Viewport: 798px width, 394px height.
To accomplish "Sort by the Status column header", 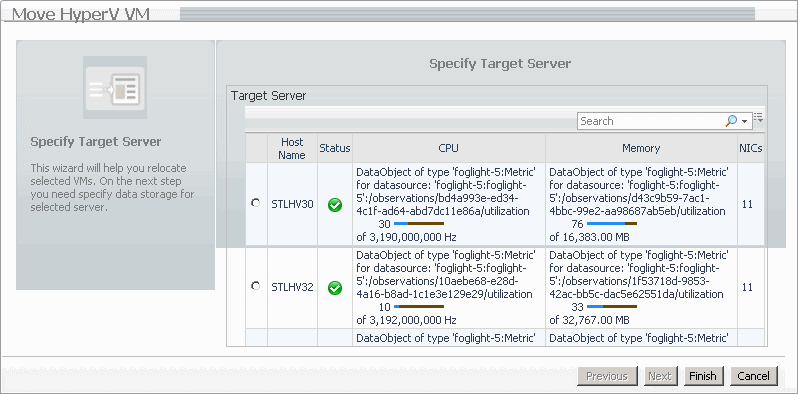I will click(x=335, y=149).
